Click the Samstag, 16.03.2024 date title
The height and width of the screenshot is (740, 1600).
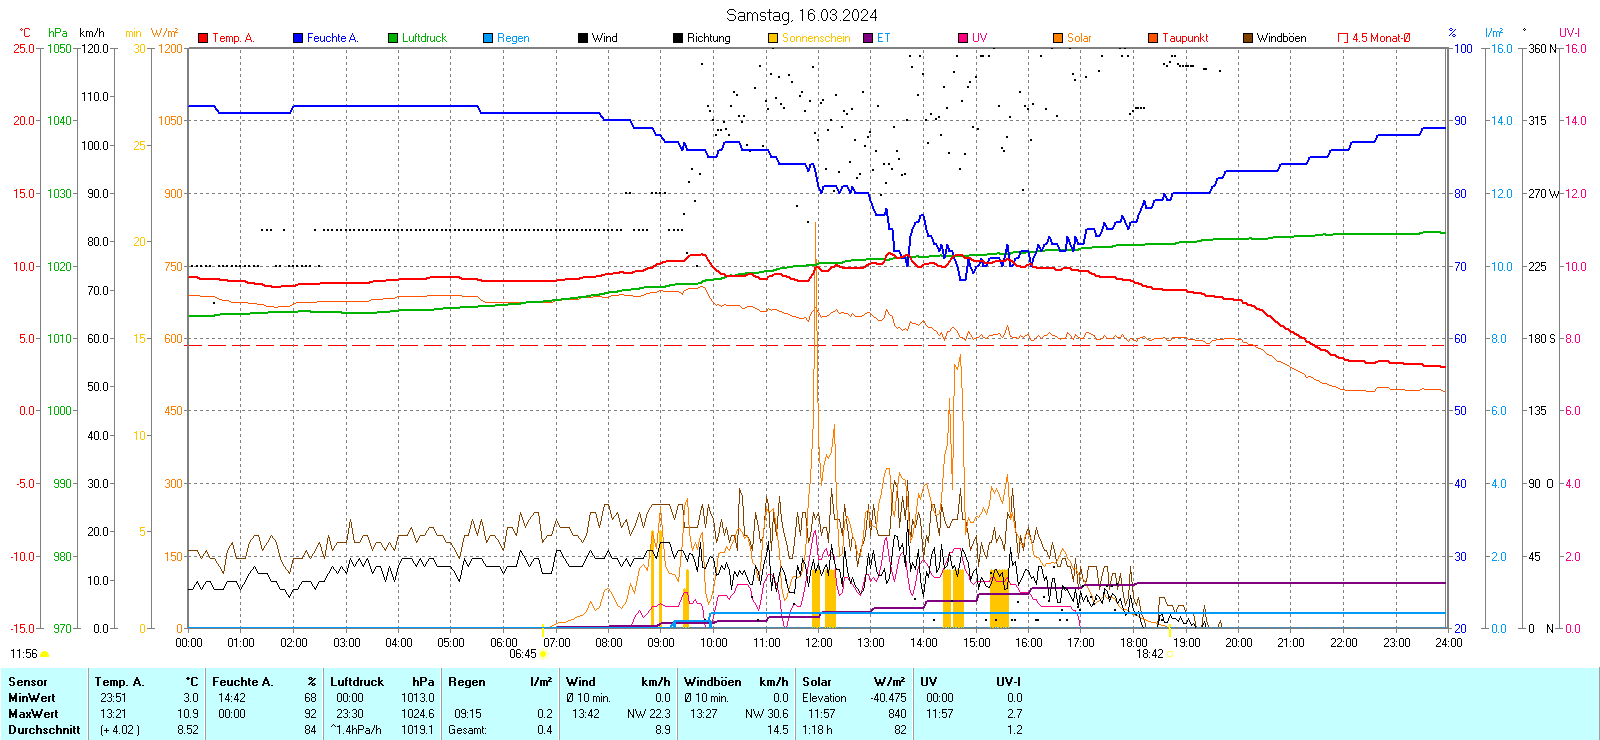(x=801, y=15)
